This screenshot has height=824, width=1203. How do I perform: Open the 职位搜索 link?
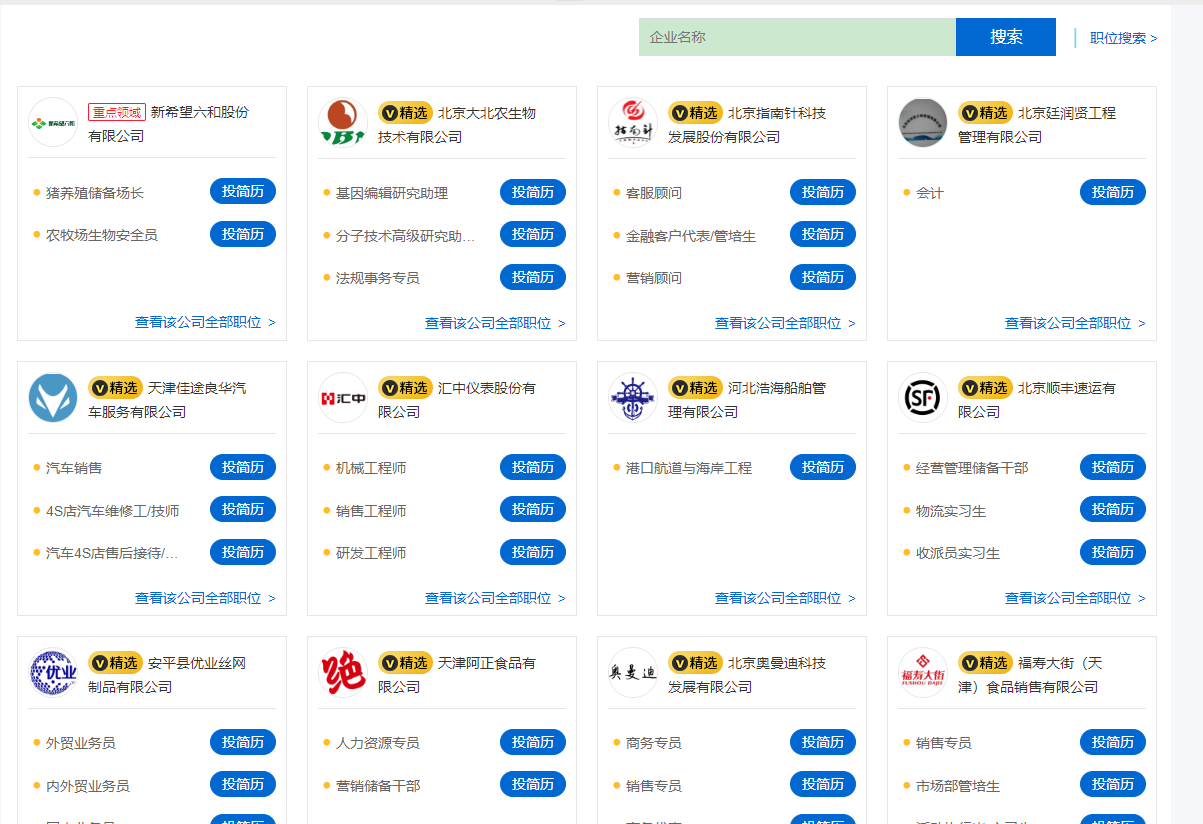tap(1122, 38)
